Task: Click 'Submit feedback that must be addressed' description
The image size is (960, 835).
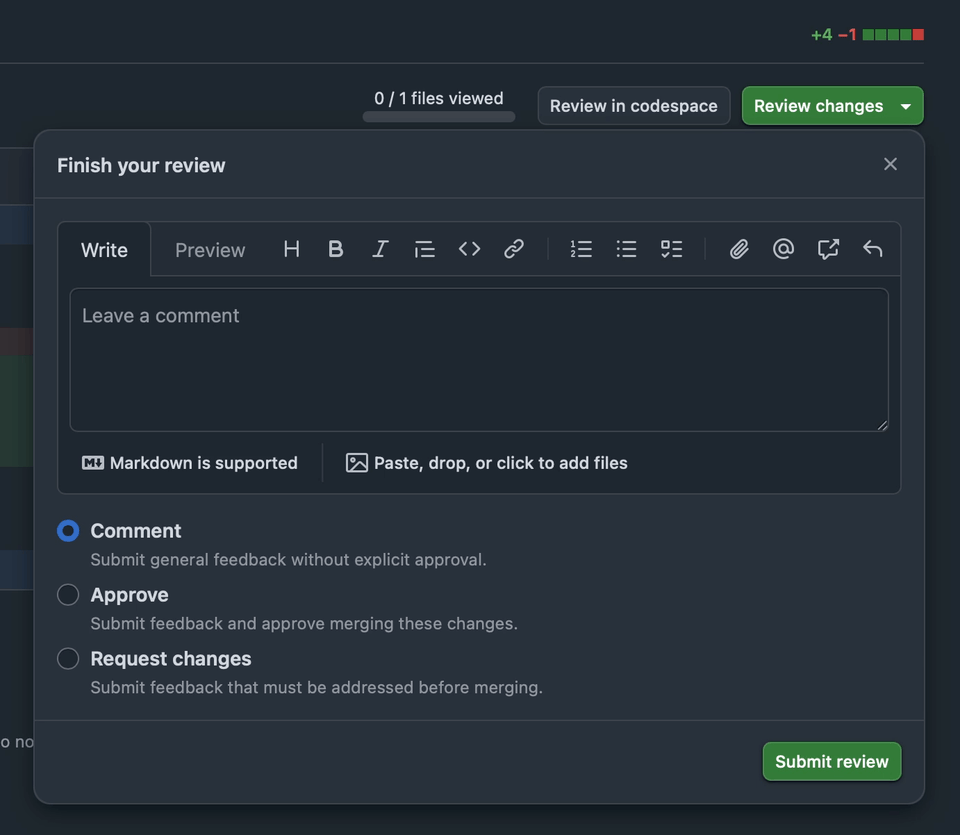Action: 317,687
